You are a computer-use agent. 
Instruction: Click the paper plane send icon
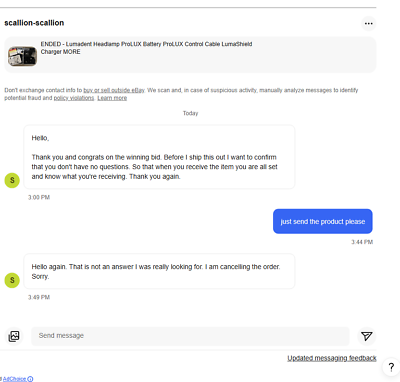(x=366, y=336)
